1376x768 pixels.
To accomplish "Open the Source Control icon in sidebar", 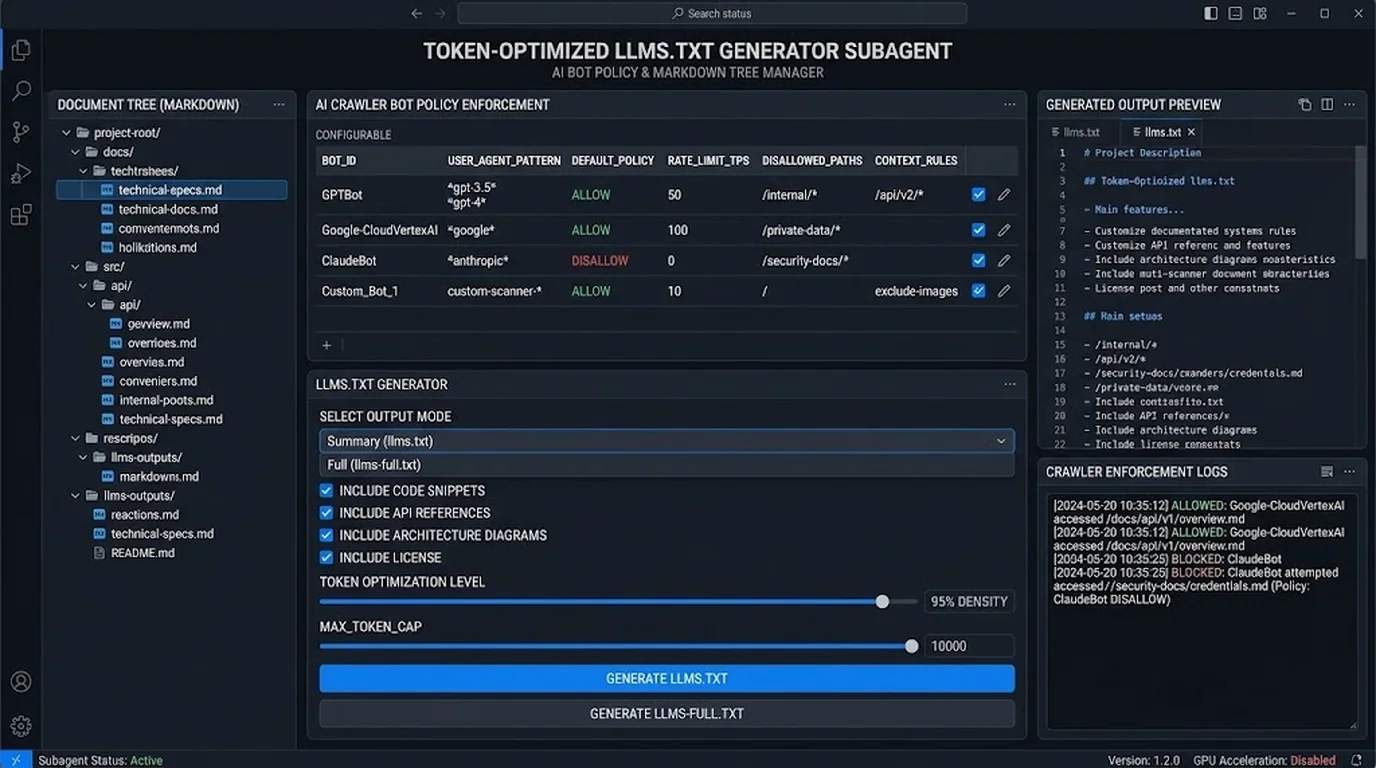I will click(21, 132).
